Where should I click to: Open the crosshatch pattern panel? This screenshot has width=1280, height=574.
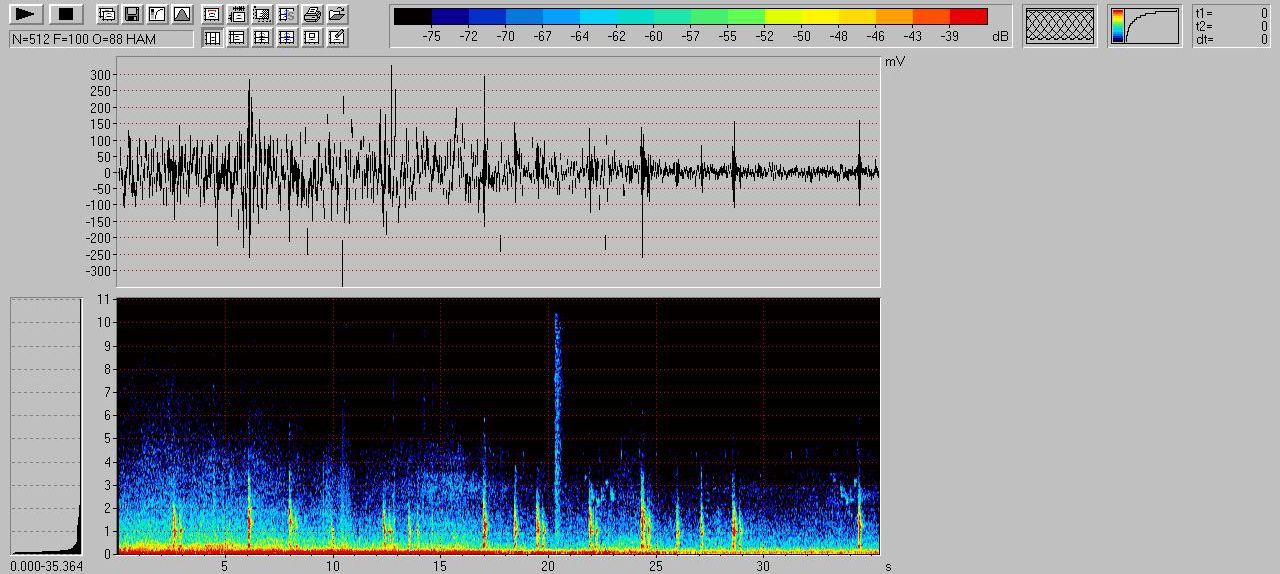click(1059, 26)
